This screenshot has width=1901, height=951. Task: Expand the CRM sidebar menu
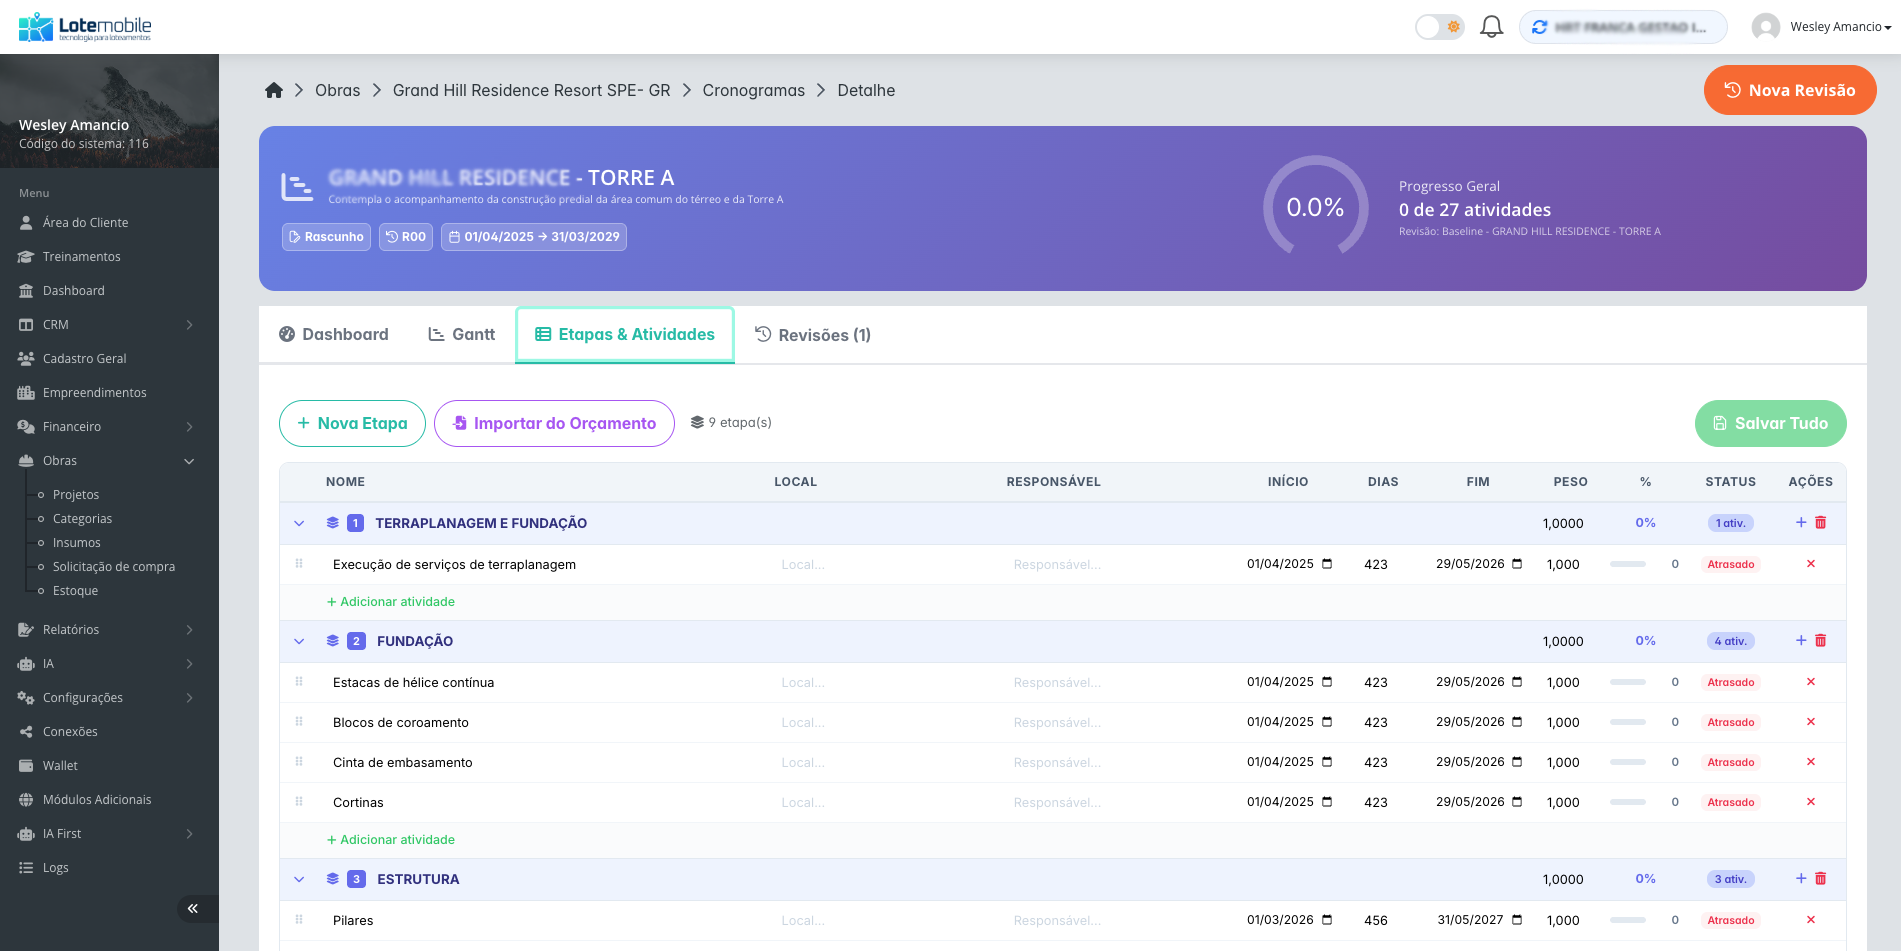(109, 325)
